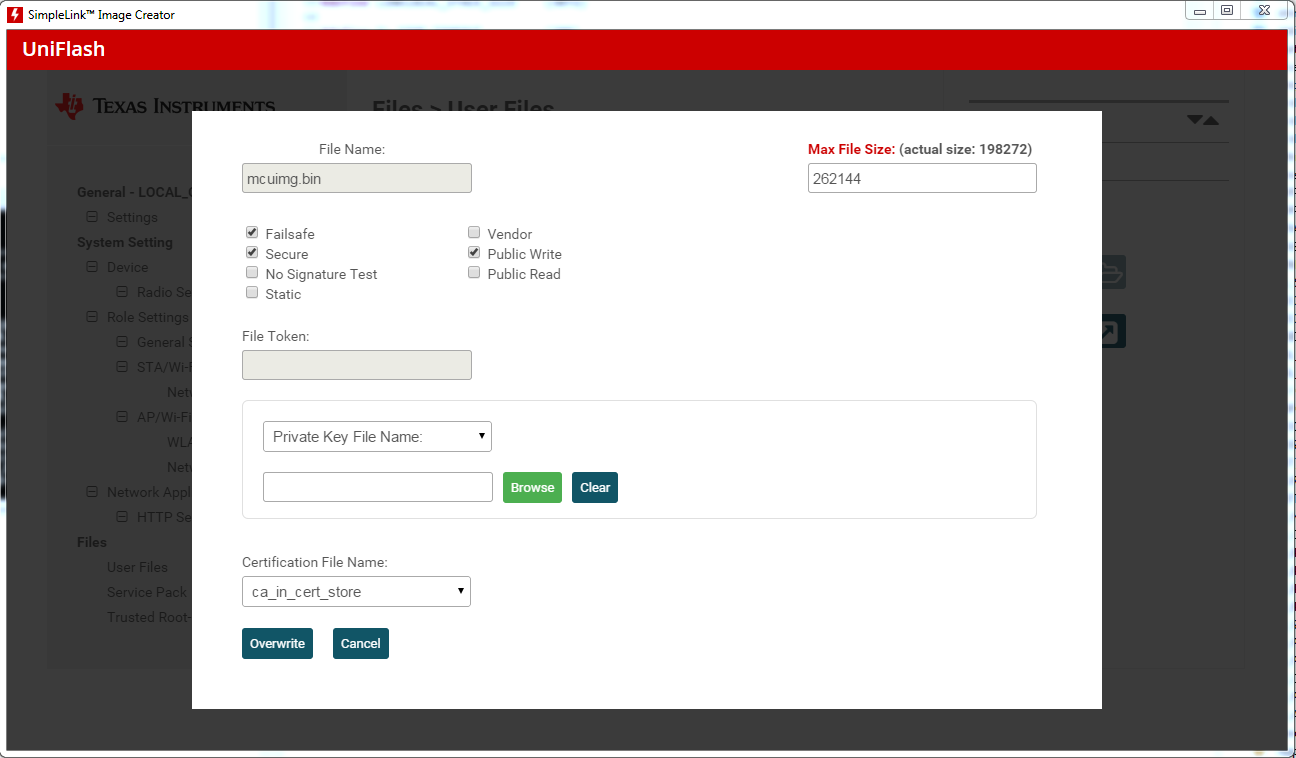Click the File Token input field
Screen dimensions: 1296x758
click(x=357, y=365)
